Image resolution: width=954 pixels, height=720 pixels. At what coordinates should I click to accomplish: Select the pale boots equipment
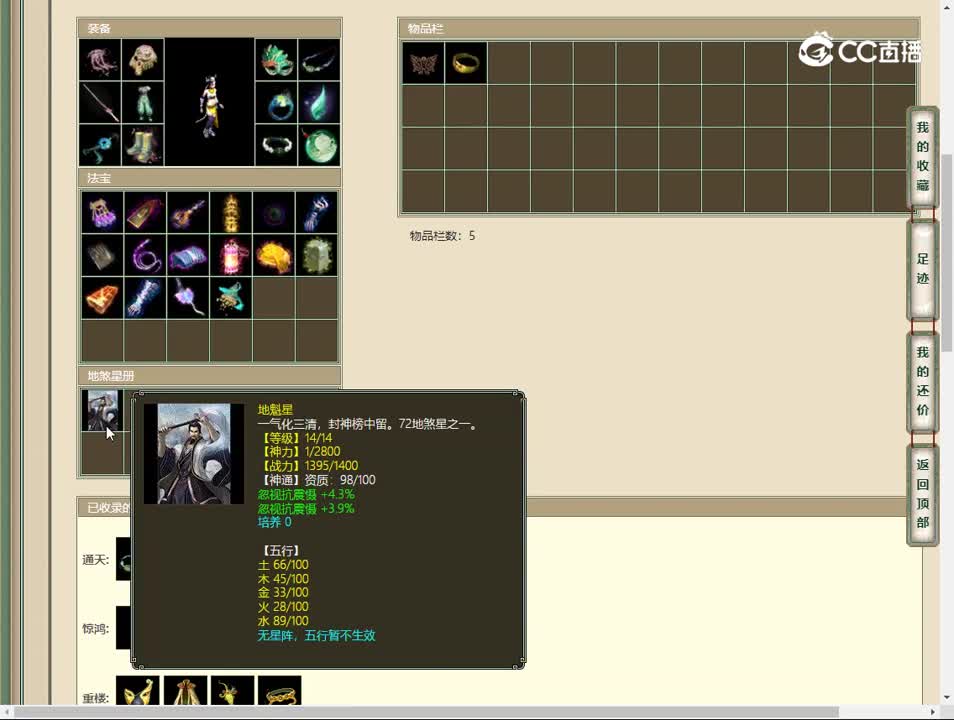[x=142, y=145]
